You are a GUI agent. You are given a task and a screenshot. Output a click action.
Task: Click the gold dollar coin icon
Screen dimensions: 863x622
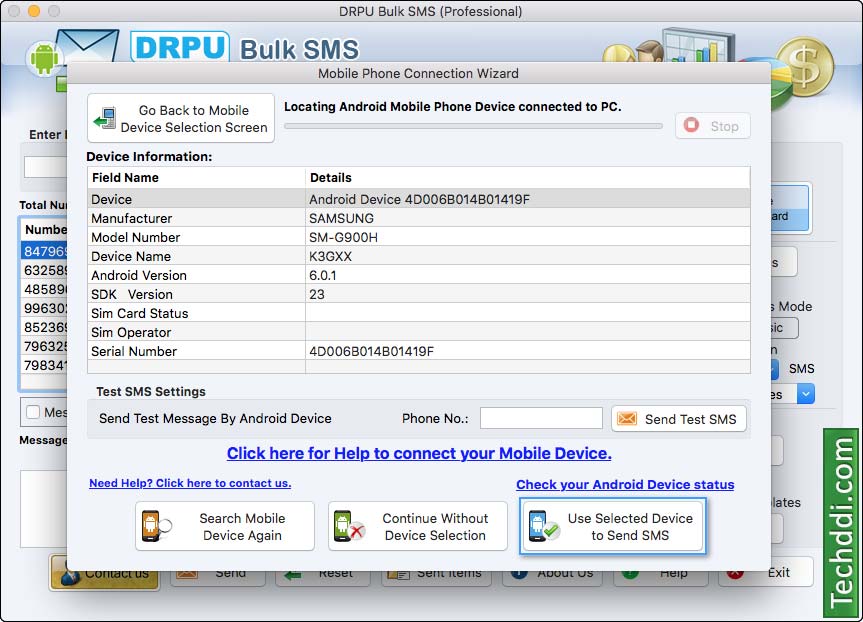(805, 67)
